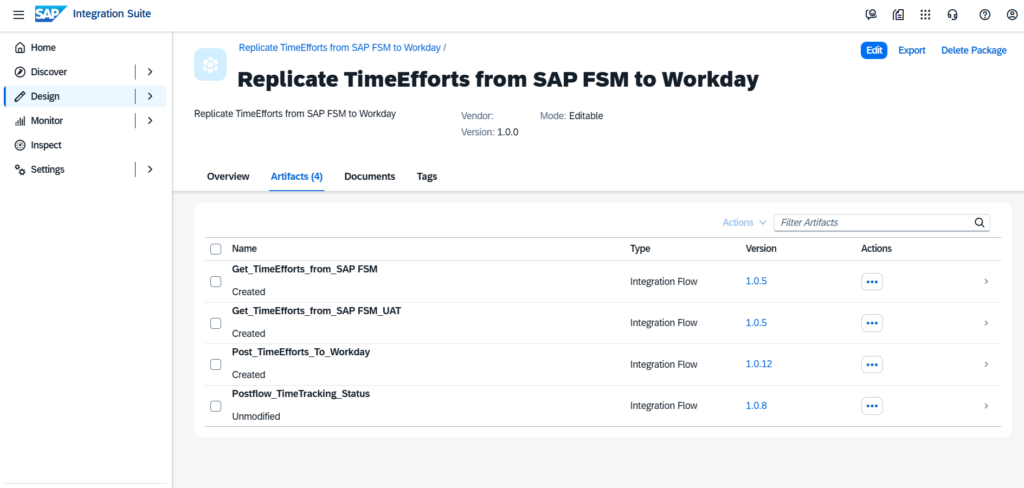Viewport: 1024px width, 488px height.
Task: Check the Post_TimeEfforts_To_Workday row checkbox
Action: click(216, 365)
